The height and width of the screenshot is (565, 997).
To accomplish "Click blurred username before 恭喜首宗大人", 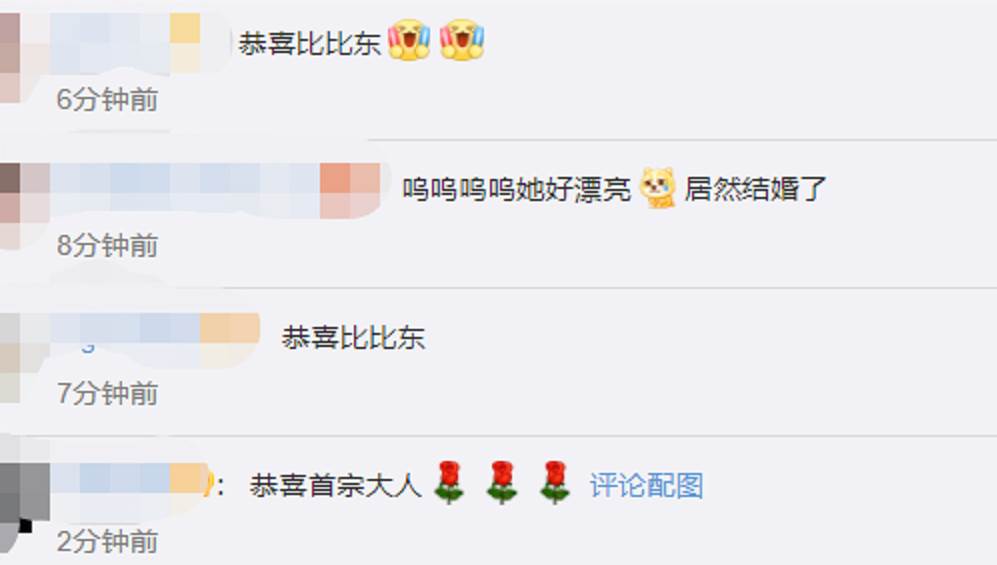I will 130,484.
